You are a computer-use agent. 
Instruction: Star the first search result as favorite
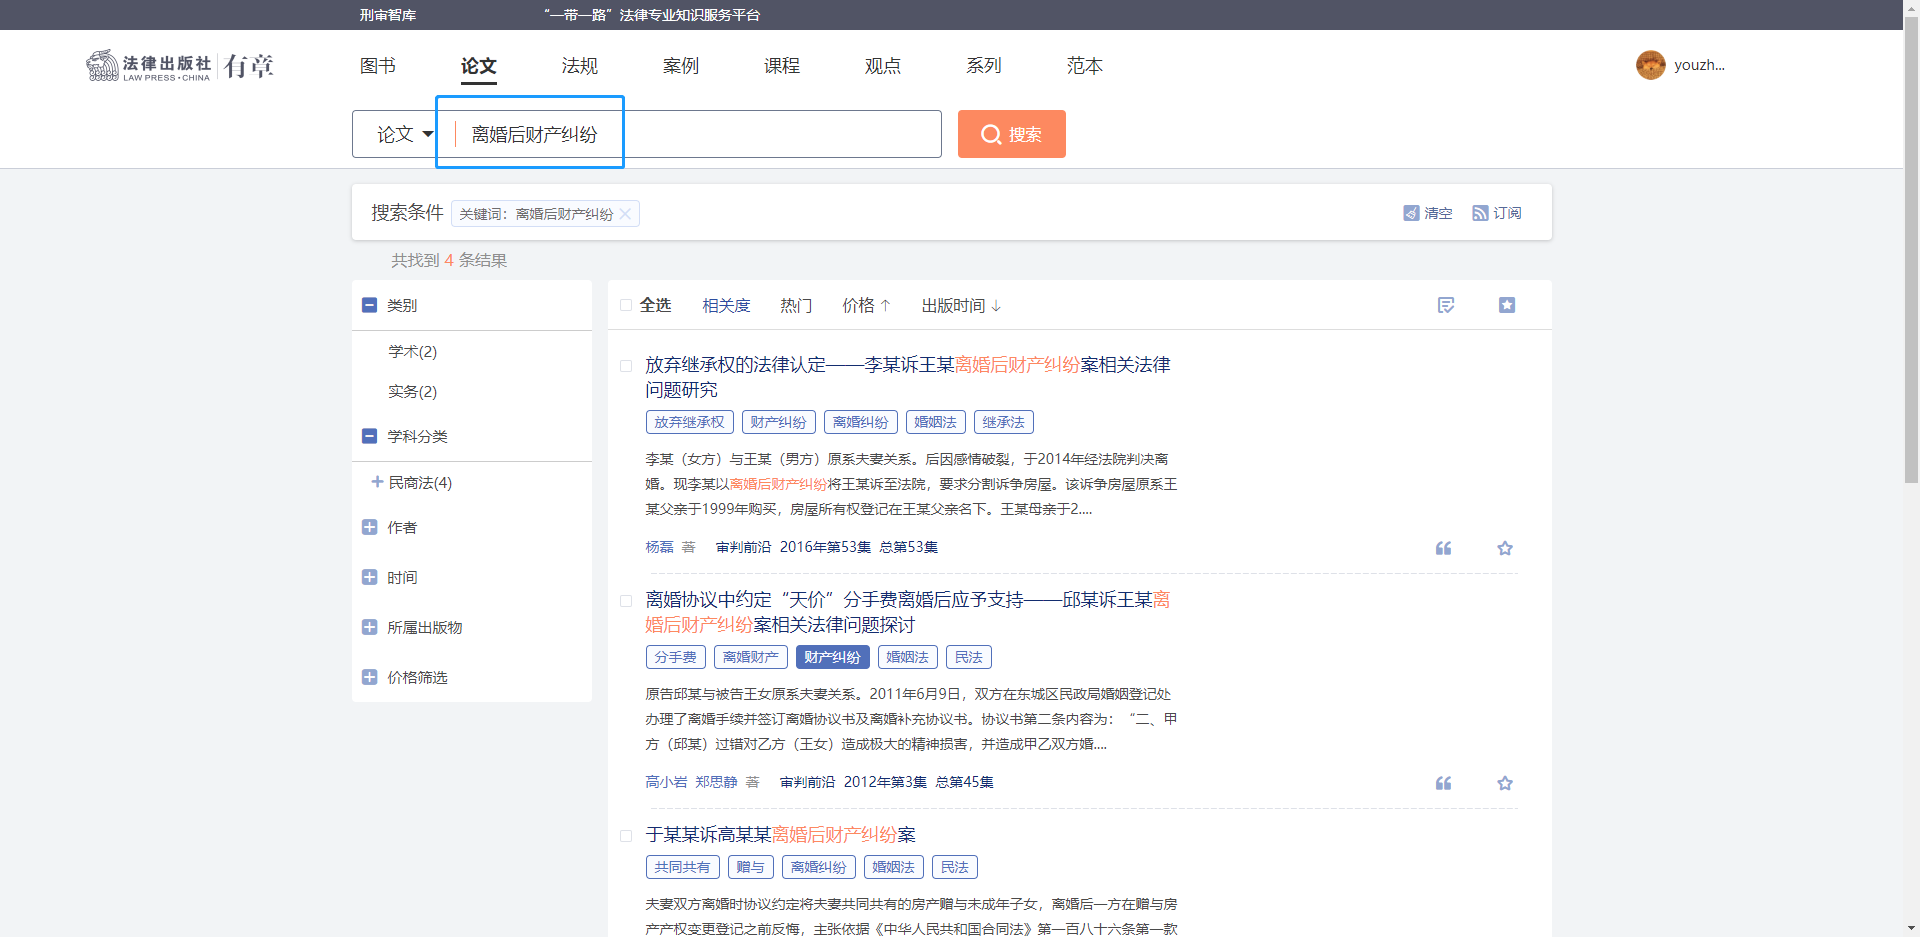tap(1504, 548)
